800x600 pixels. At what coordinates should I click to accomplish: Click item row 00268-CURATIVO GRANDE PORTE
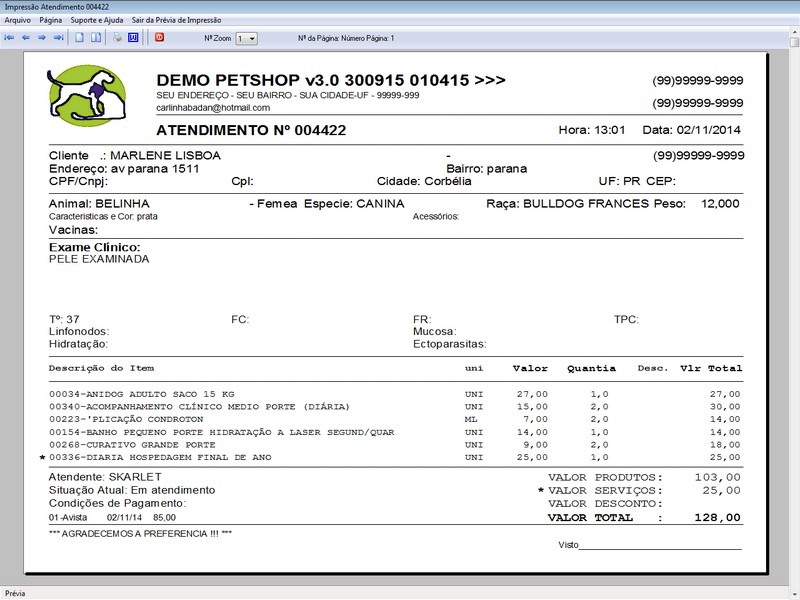[394, 445]
